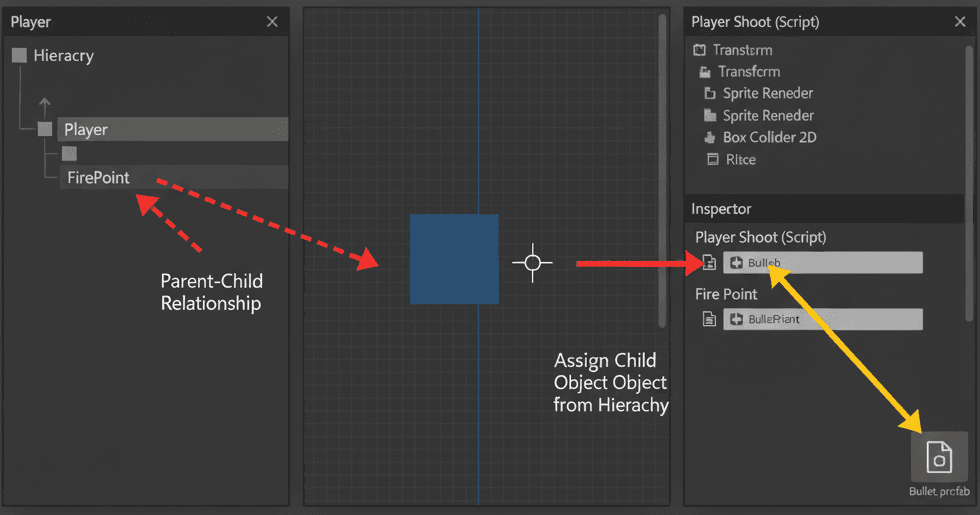Click the up arrow above the Player node
980x515 pixels.
(x=44, y=104)
